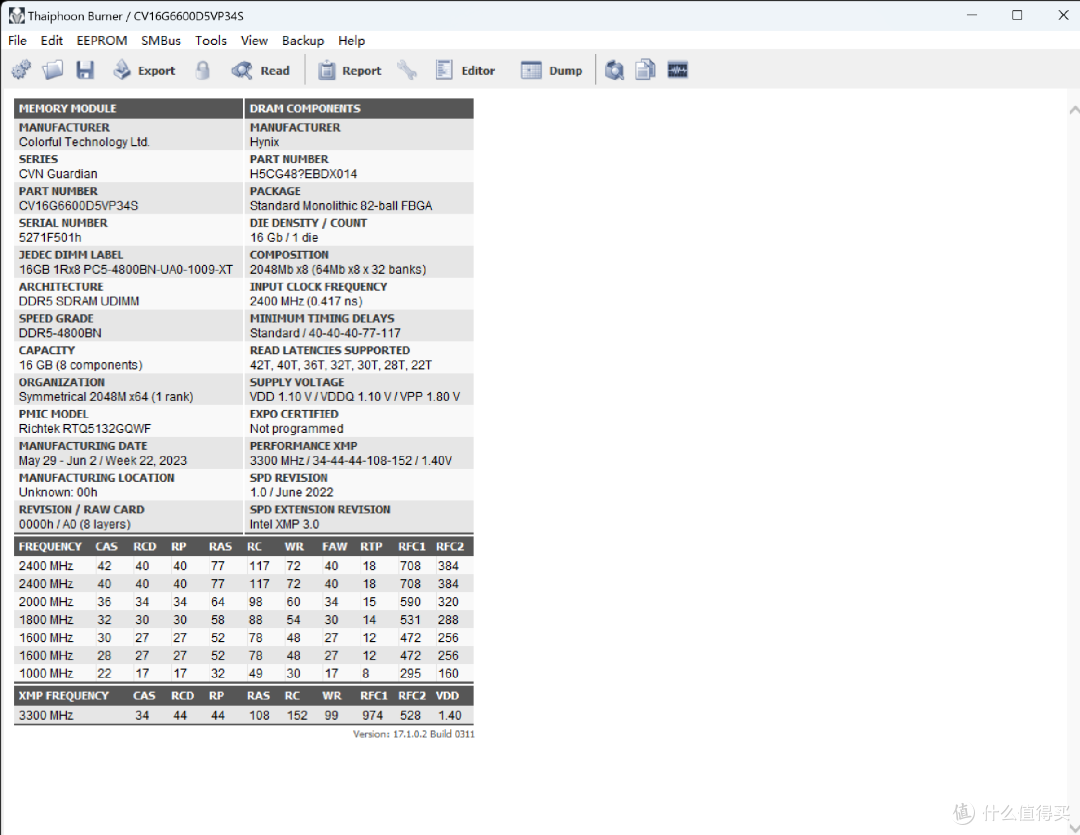The width and height of the screenshot is (1080, 835).
Task: Click the padlock write-protection icon
Action: (202, 70)
